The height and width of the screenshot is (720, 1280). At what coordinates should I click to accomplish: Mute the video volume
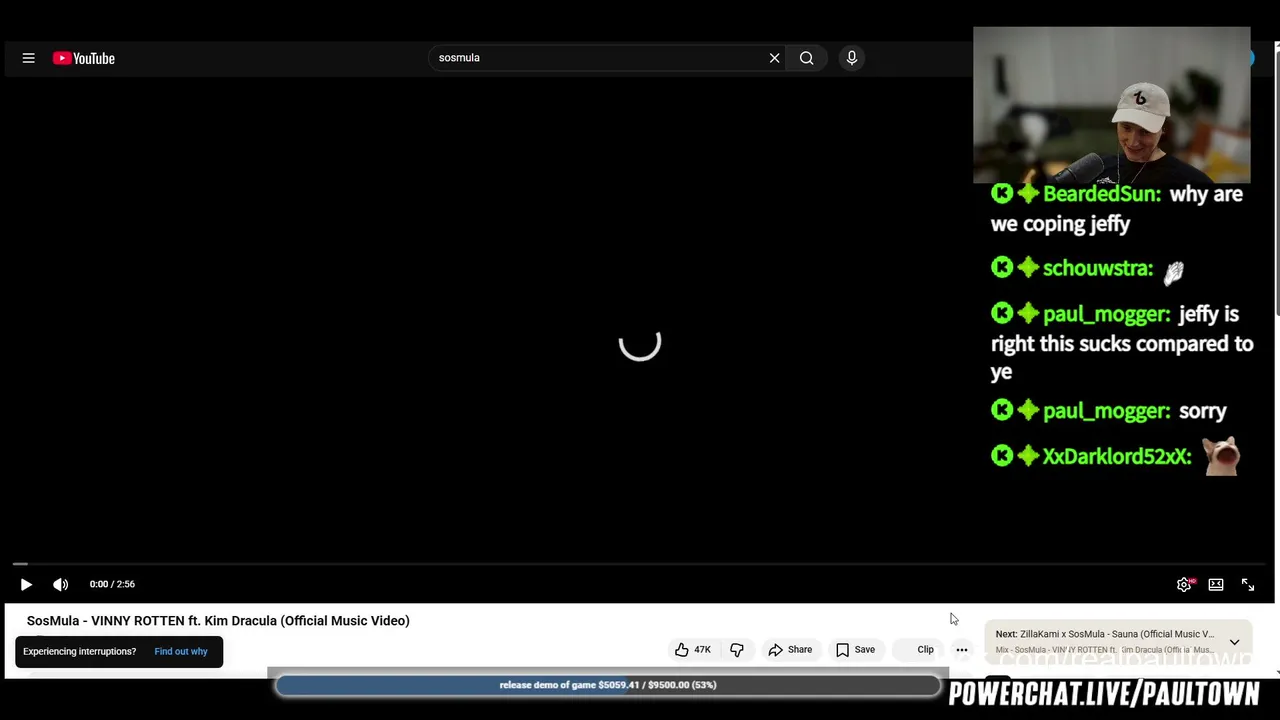(61, 584)
